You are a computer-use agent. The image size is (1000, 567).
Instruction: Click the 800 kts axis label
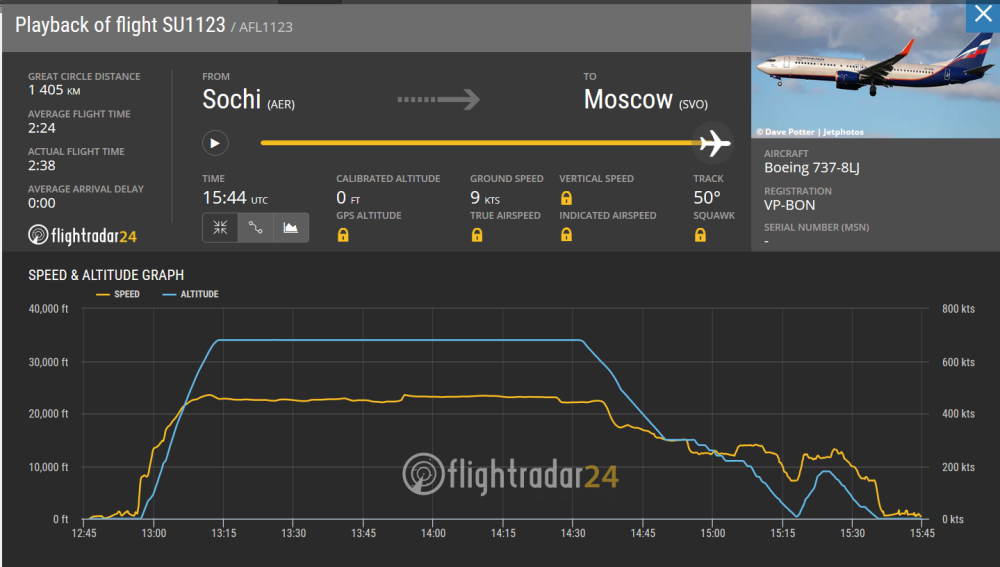958,309
